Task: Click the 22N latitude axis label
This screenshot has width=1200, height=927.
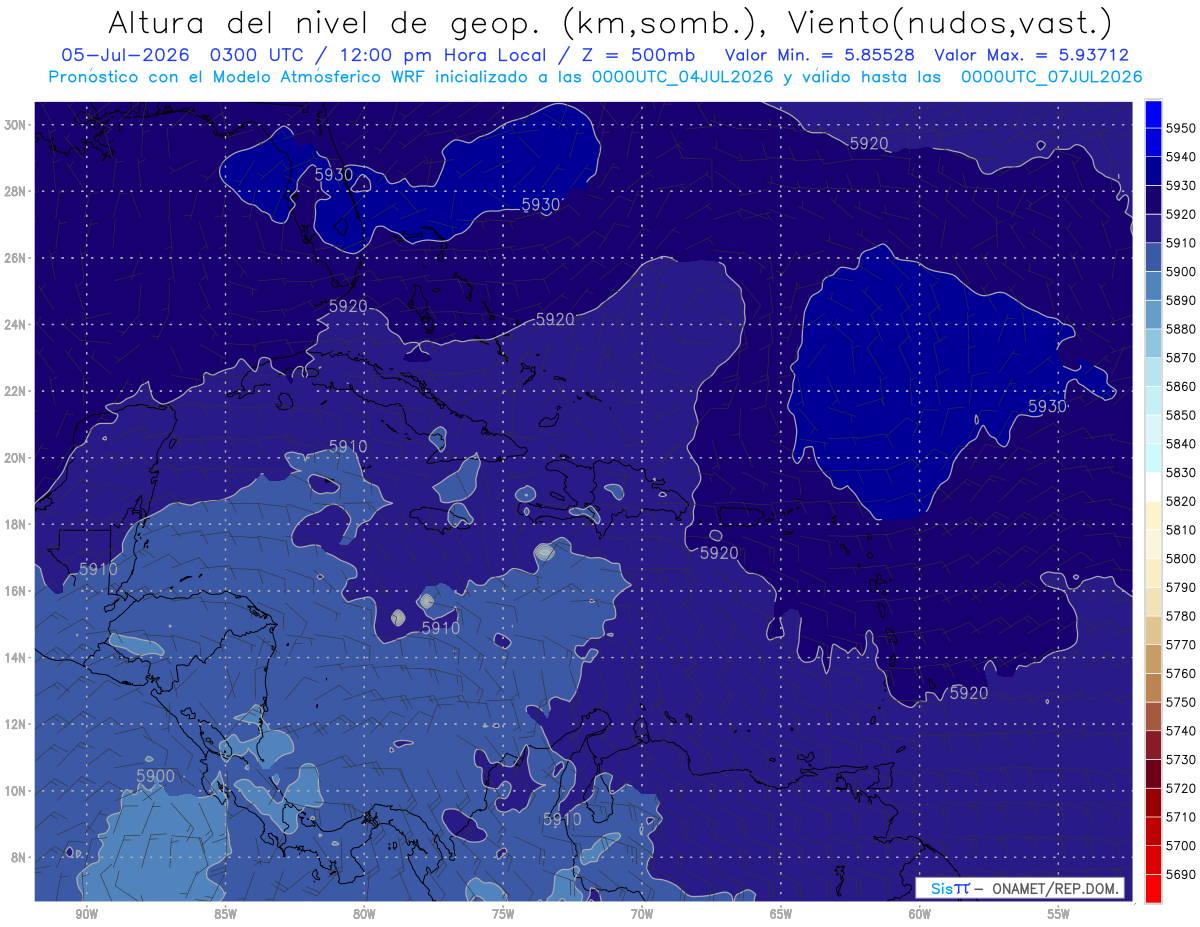Action: pos(14,391)
